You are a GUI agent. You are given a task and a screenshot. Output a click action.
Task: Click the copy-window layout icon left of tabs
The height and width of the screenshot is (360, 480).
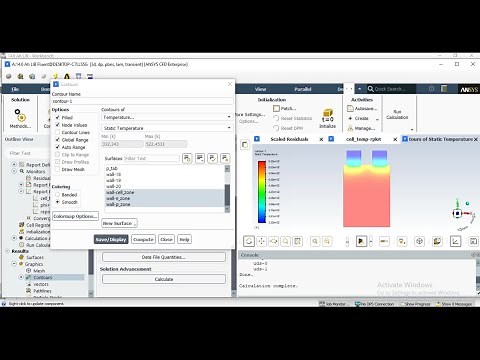click(x=245, y=145)
